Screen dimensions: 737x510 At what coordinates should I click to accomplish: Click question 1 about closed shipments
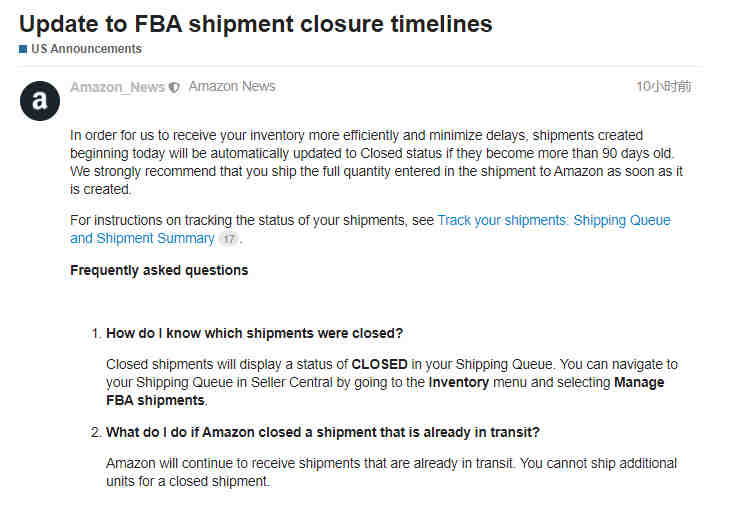pyautogui.click(x=254, y=333)
